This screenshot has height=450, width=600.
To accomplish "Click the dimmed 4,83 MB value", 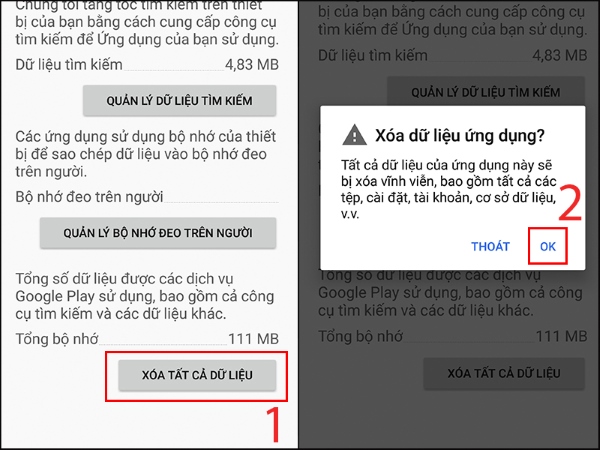I will [560, 55].
